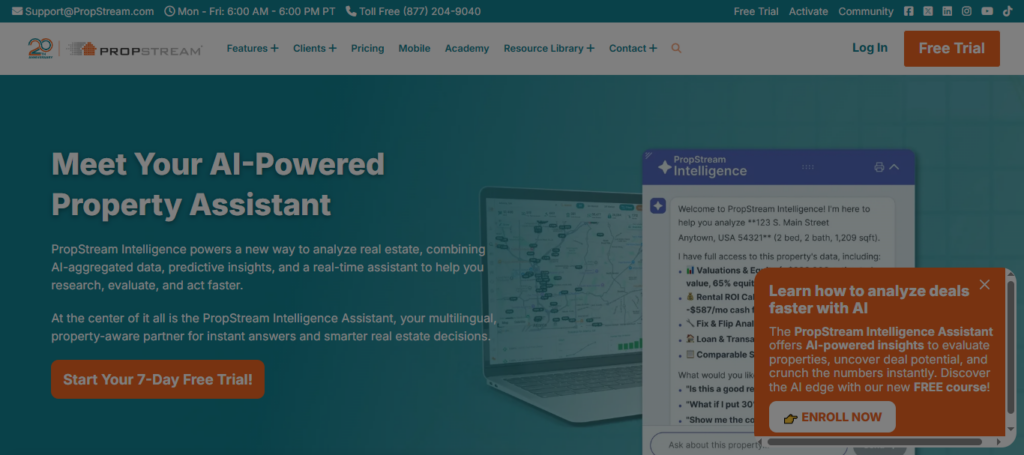Click the Community link
The image size is (1024, 455).
tap(866, 11)
